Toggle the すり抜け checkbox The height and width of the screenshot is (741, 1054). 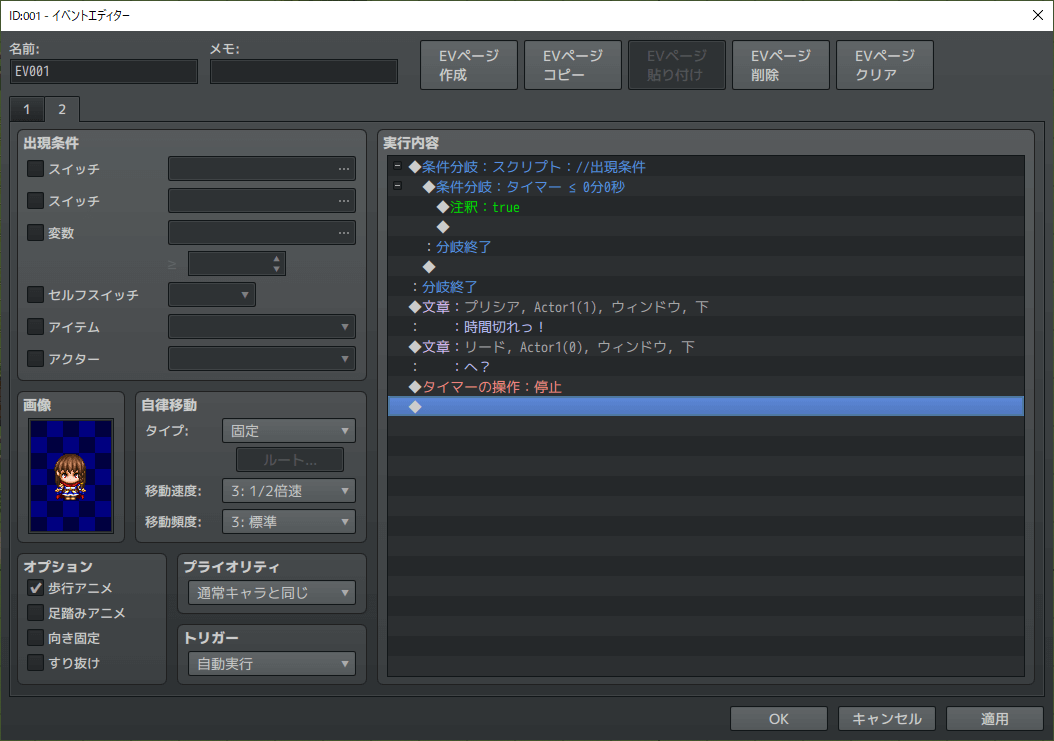click(36, 663)
